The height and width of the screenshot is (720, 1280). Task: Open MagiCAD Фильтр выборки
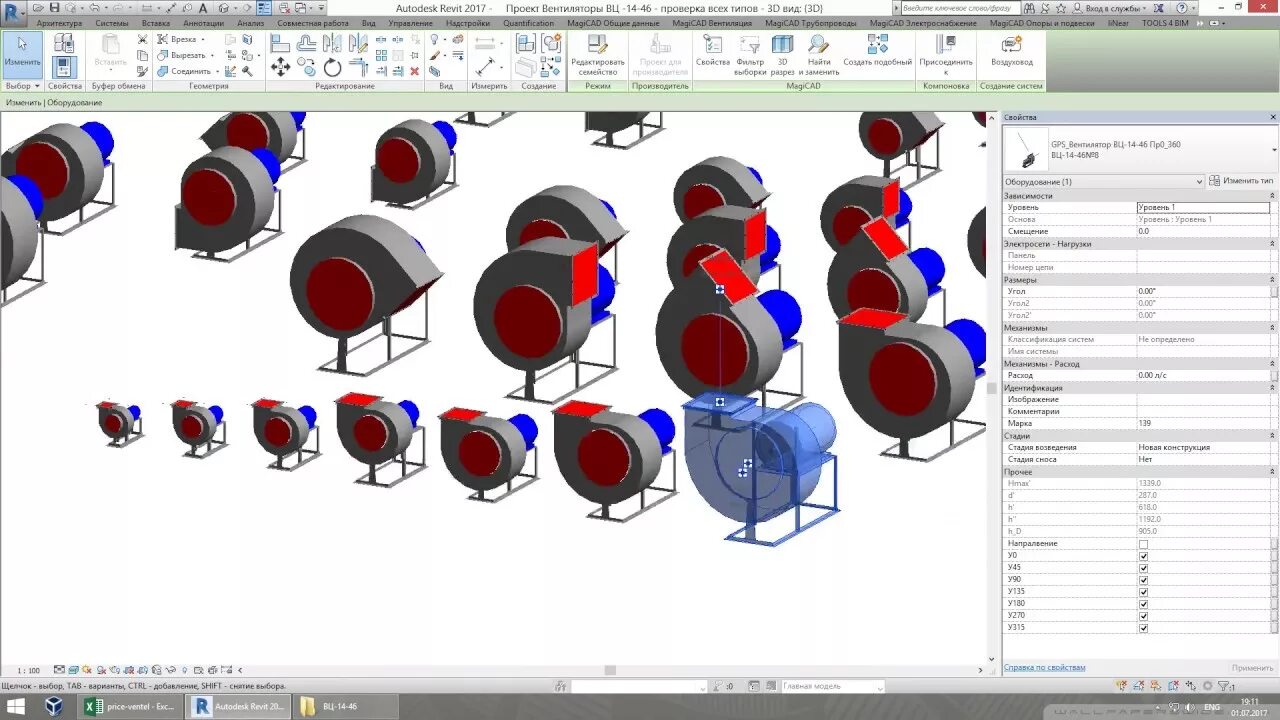pos(750,55)
